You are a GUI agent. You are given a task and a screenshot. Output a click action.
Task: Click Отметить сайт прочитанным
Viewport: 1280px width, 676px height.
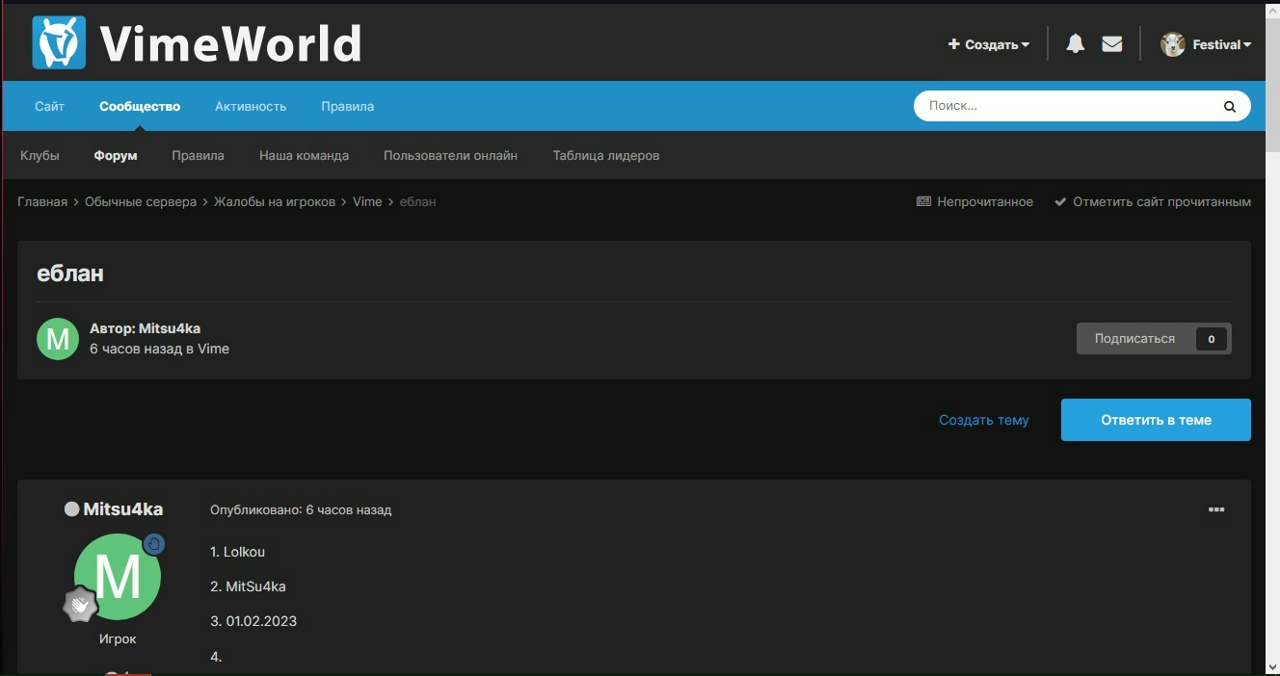[x=1160, y=202]
